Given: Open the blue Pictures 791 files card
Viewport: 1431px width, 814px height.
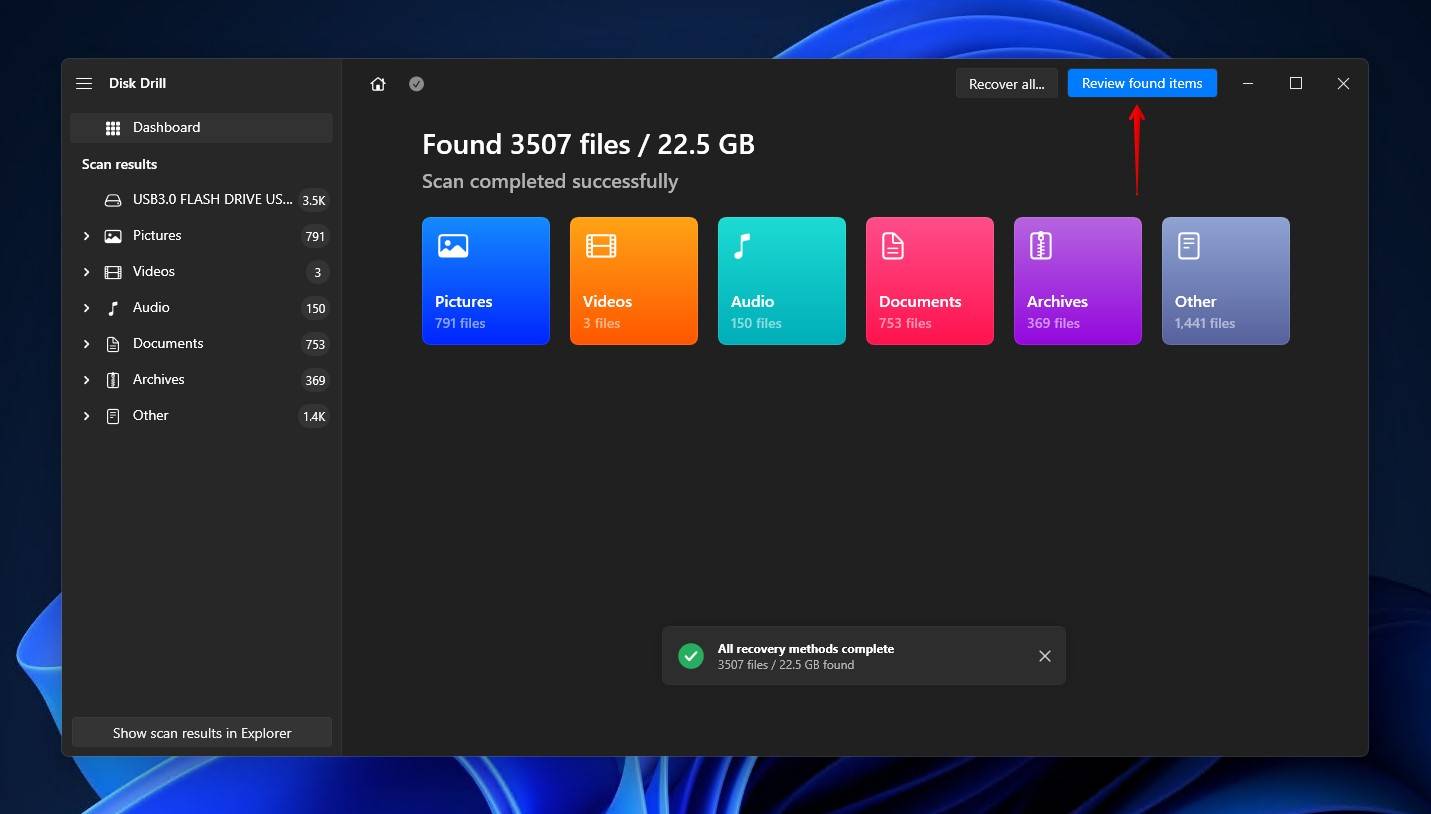Looking at the screenshot, I should (x=486, y=281).
